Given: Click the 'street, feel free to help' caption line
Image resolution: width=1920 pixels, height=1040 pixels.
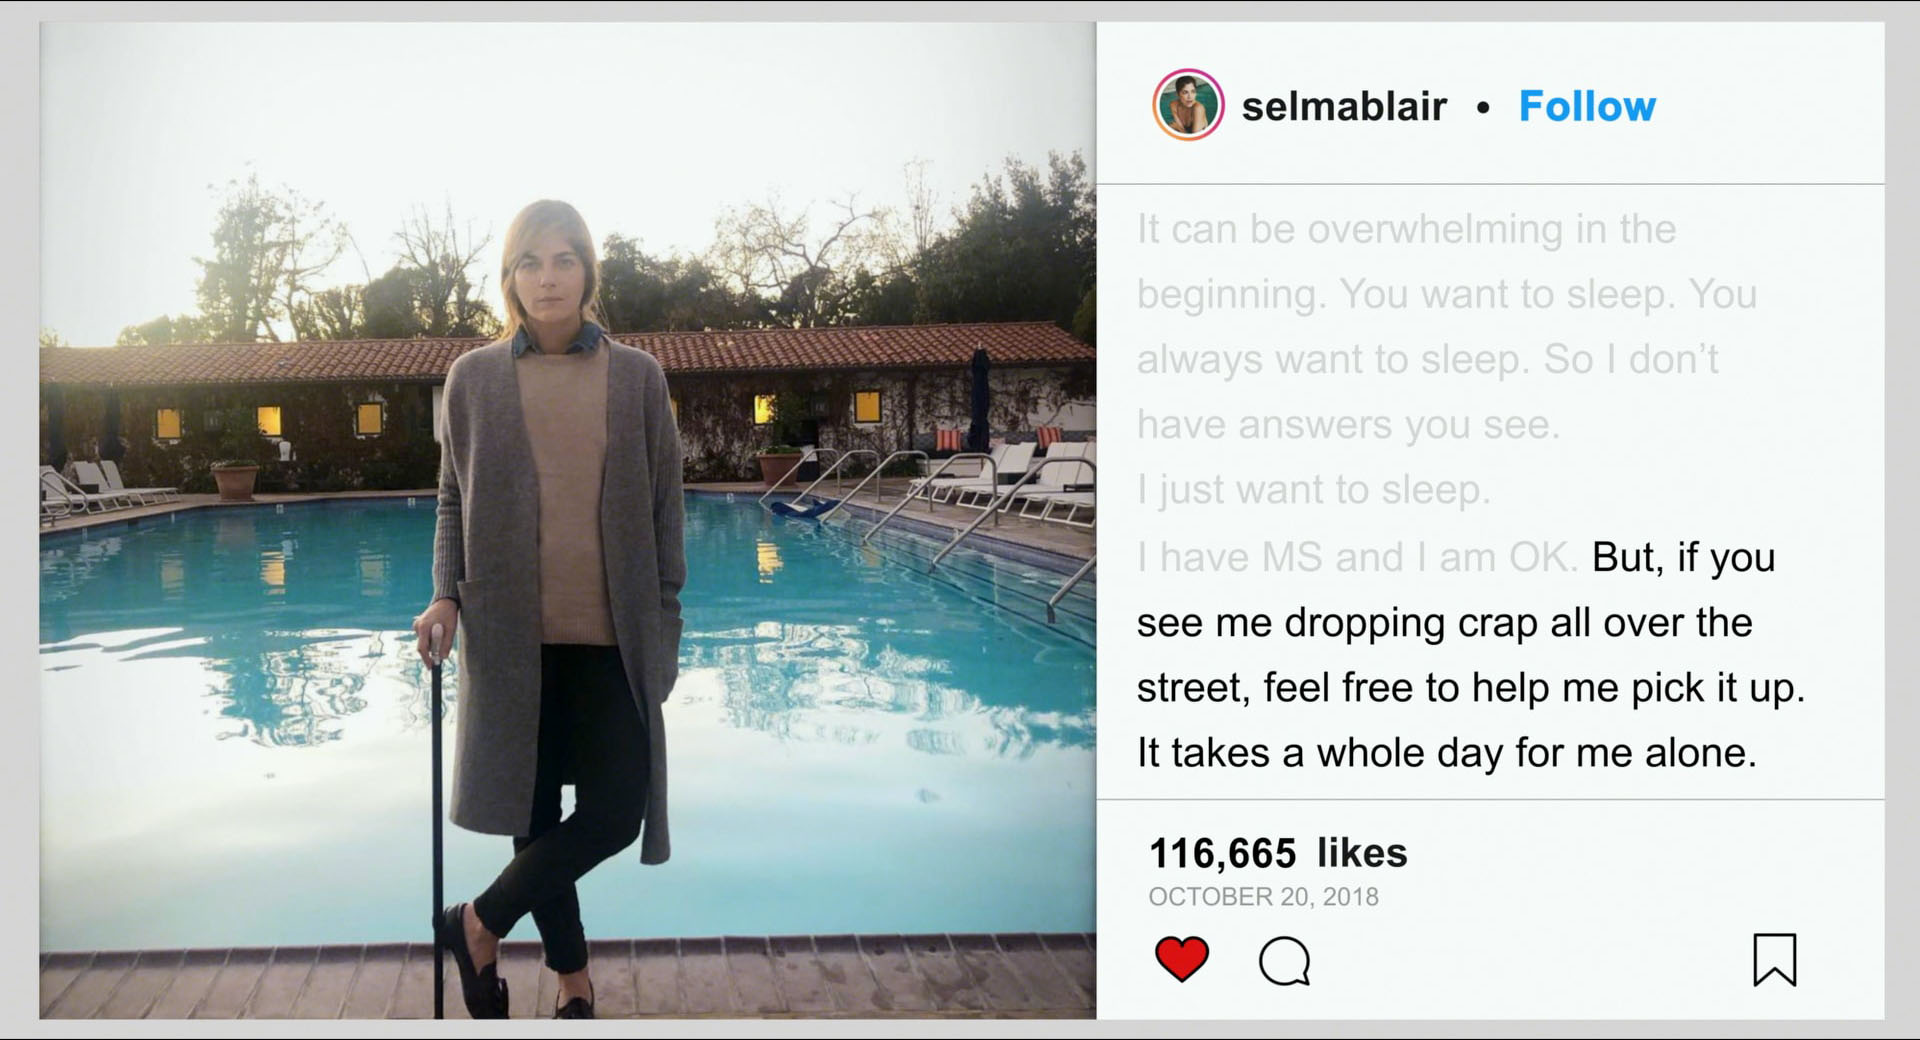Looking at the screenshot, I should pos(1470,688).
